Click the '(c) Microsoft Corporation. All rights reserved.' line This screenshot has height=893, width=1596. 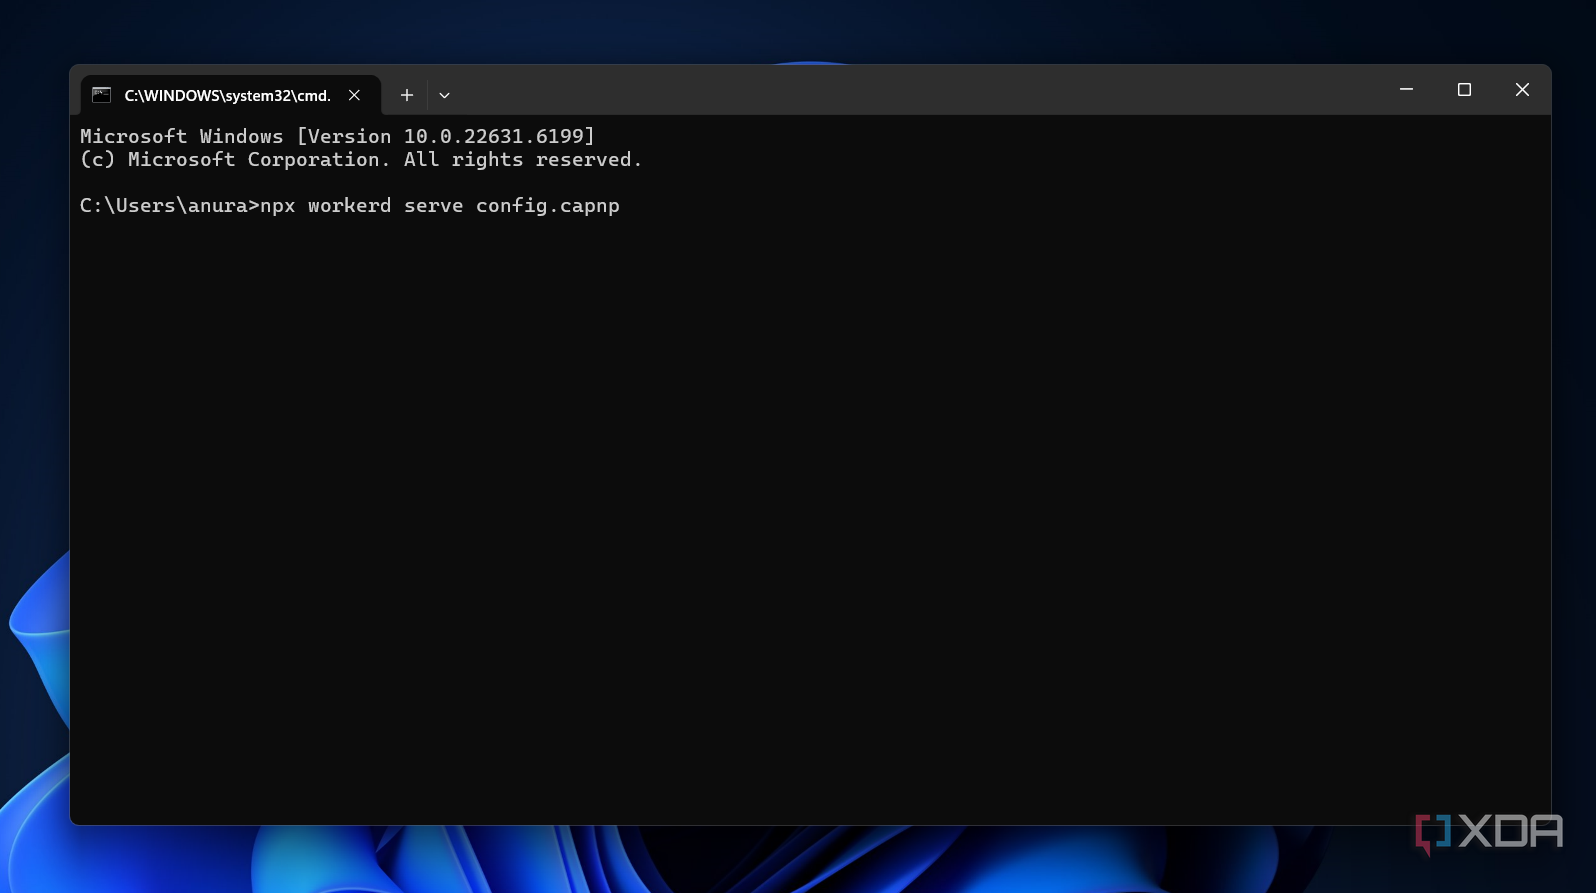[361, 160]
